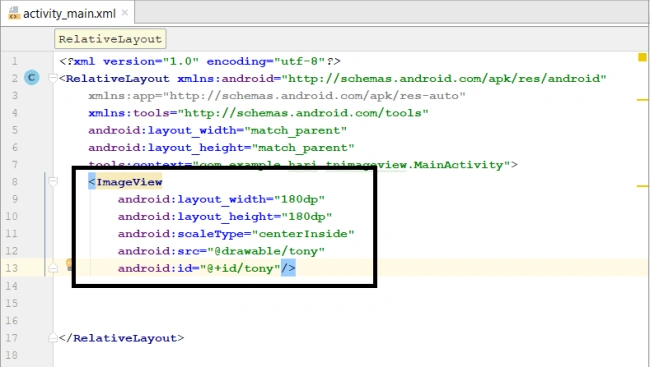Click the class gutter icon on line 2
650x367 pixels.
pyautogui.click(x=32, y=78)
